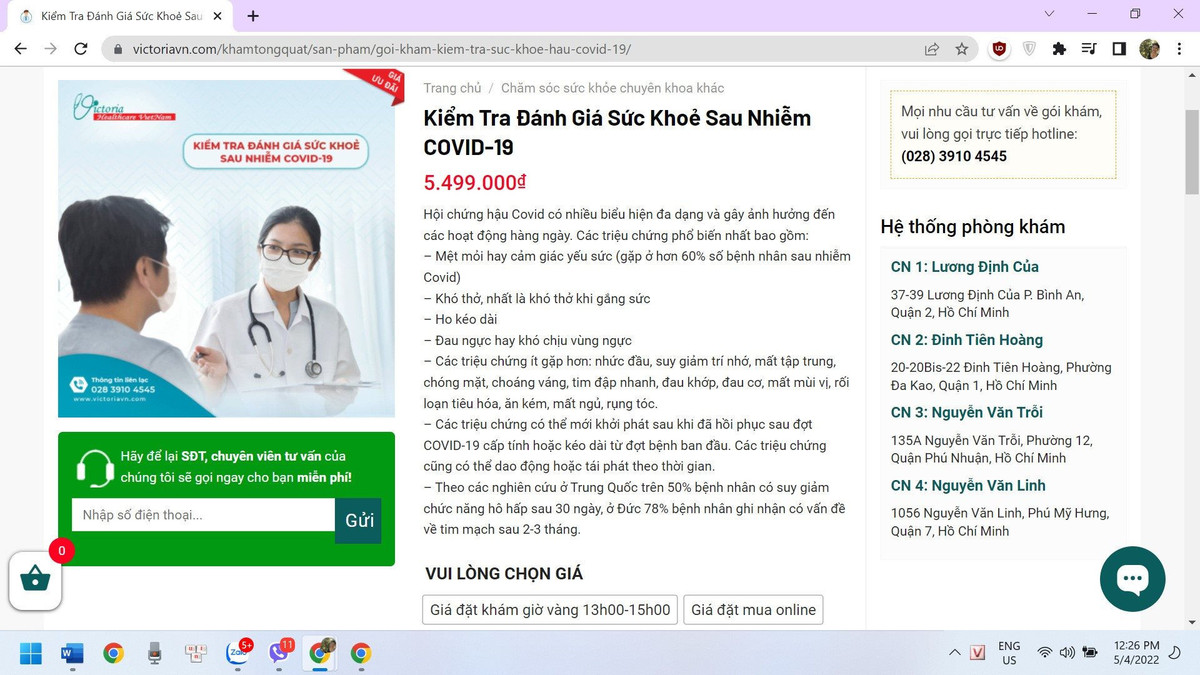Open a new browser tab
The width and height of the screenshot is (1200, 675).
point(253,16)
